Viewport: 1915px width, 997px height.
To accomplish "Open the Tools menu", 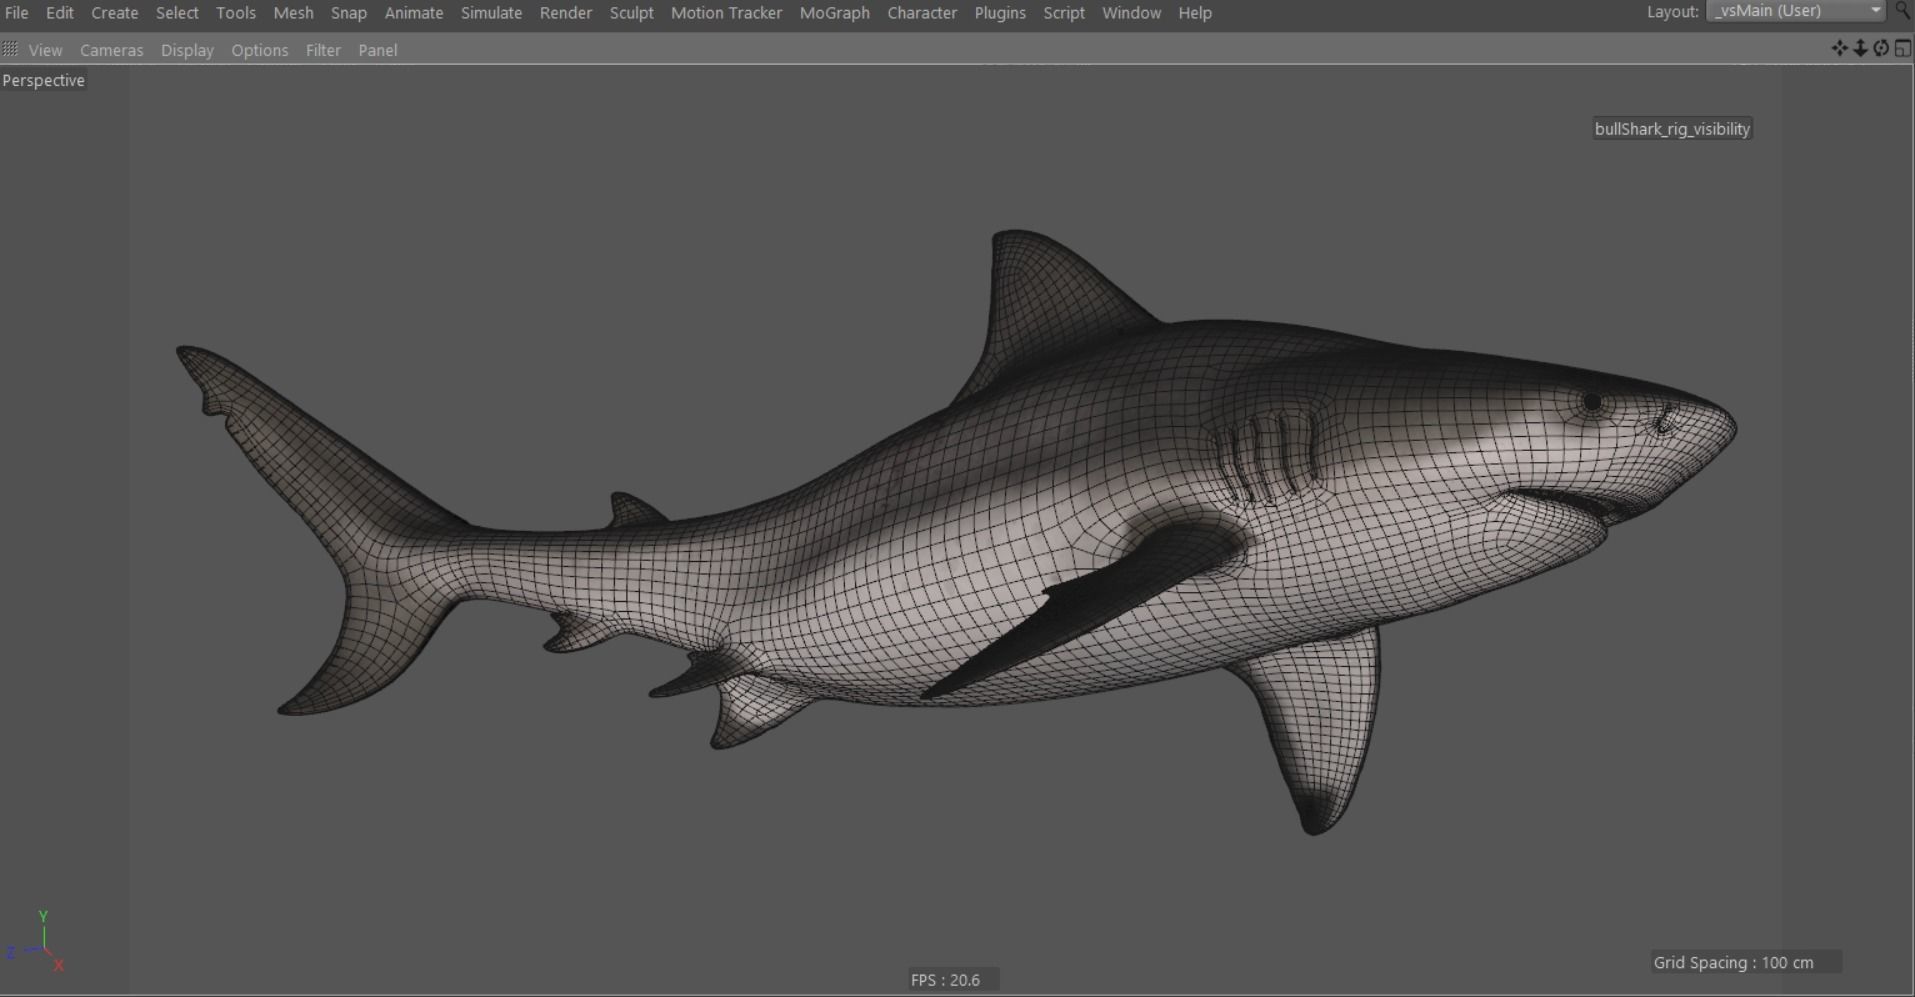I will coord(236,13).
